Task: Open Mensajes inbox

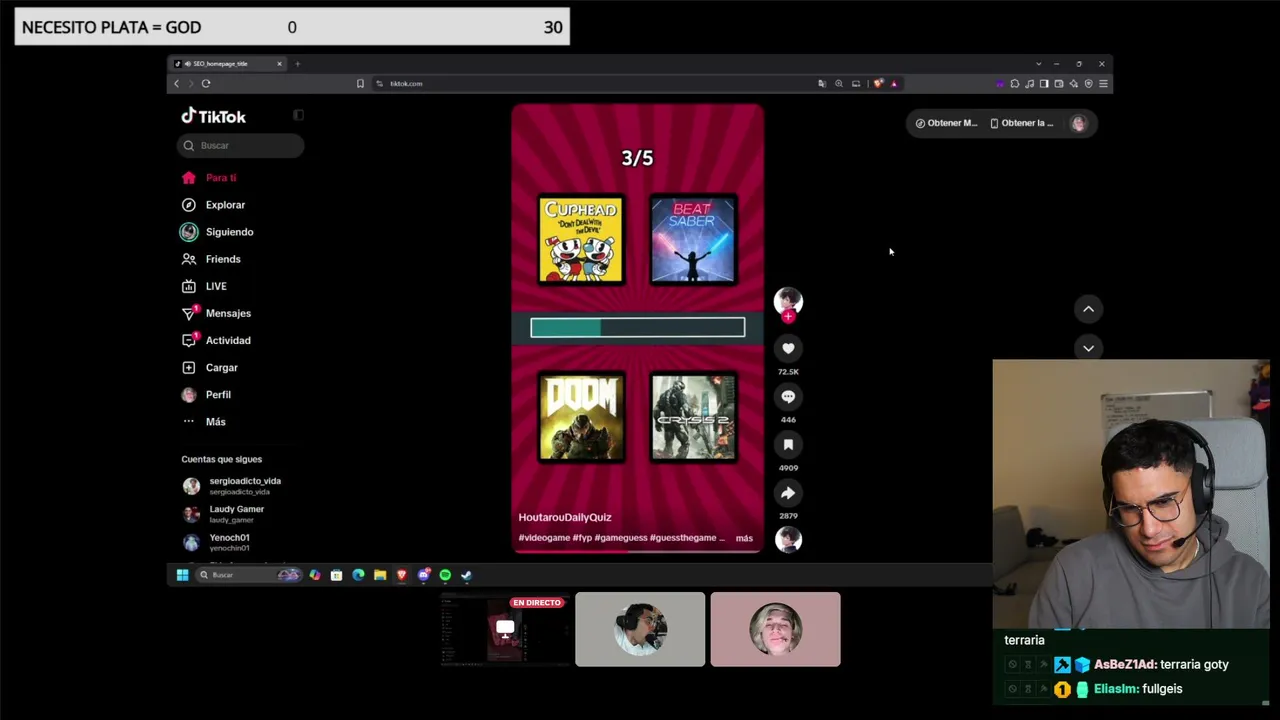Action: tap(216, 313)
